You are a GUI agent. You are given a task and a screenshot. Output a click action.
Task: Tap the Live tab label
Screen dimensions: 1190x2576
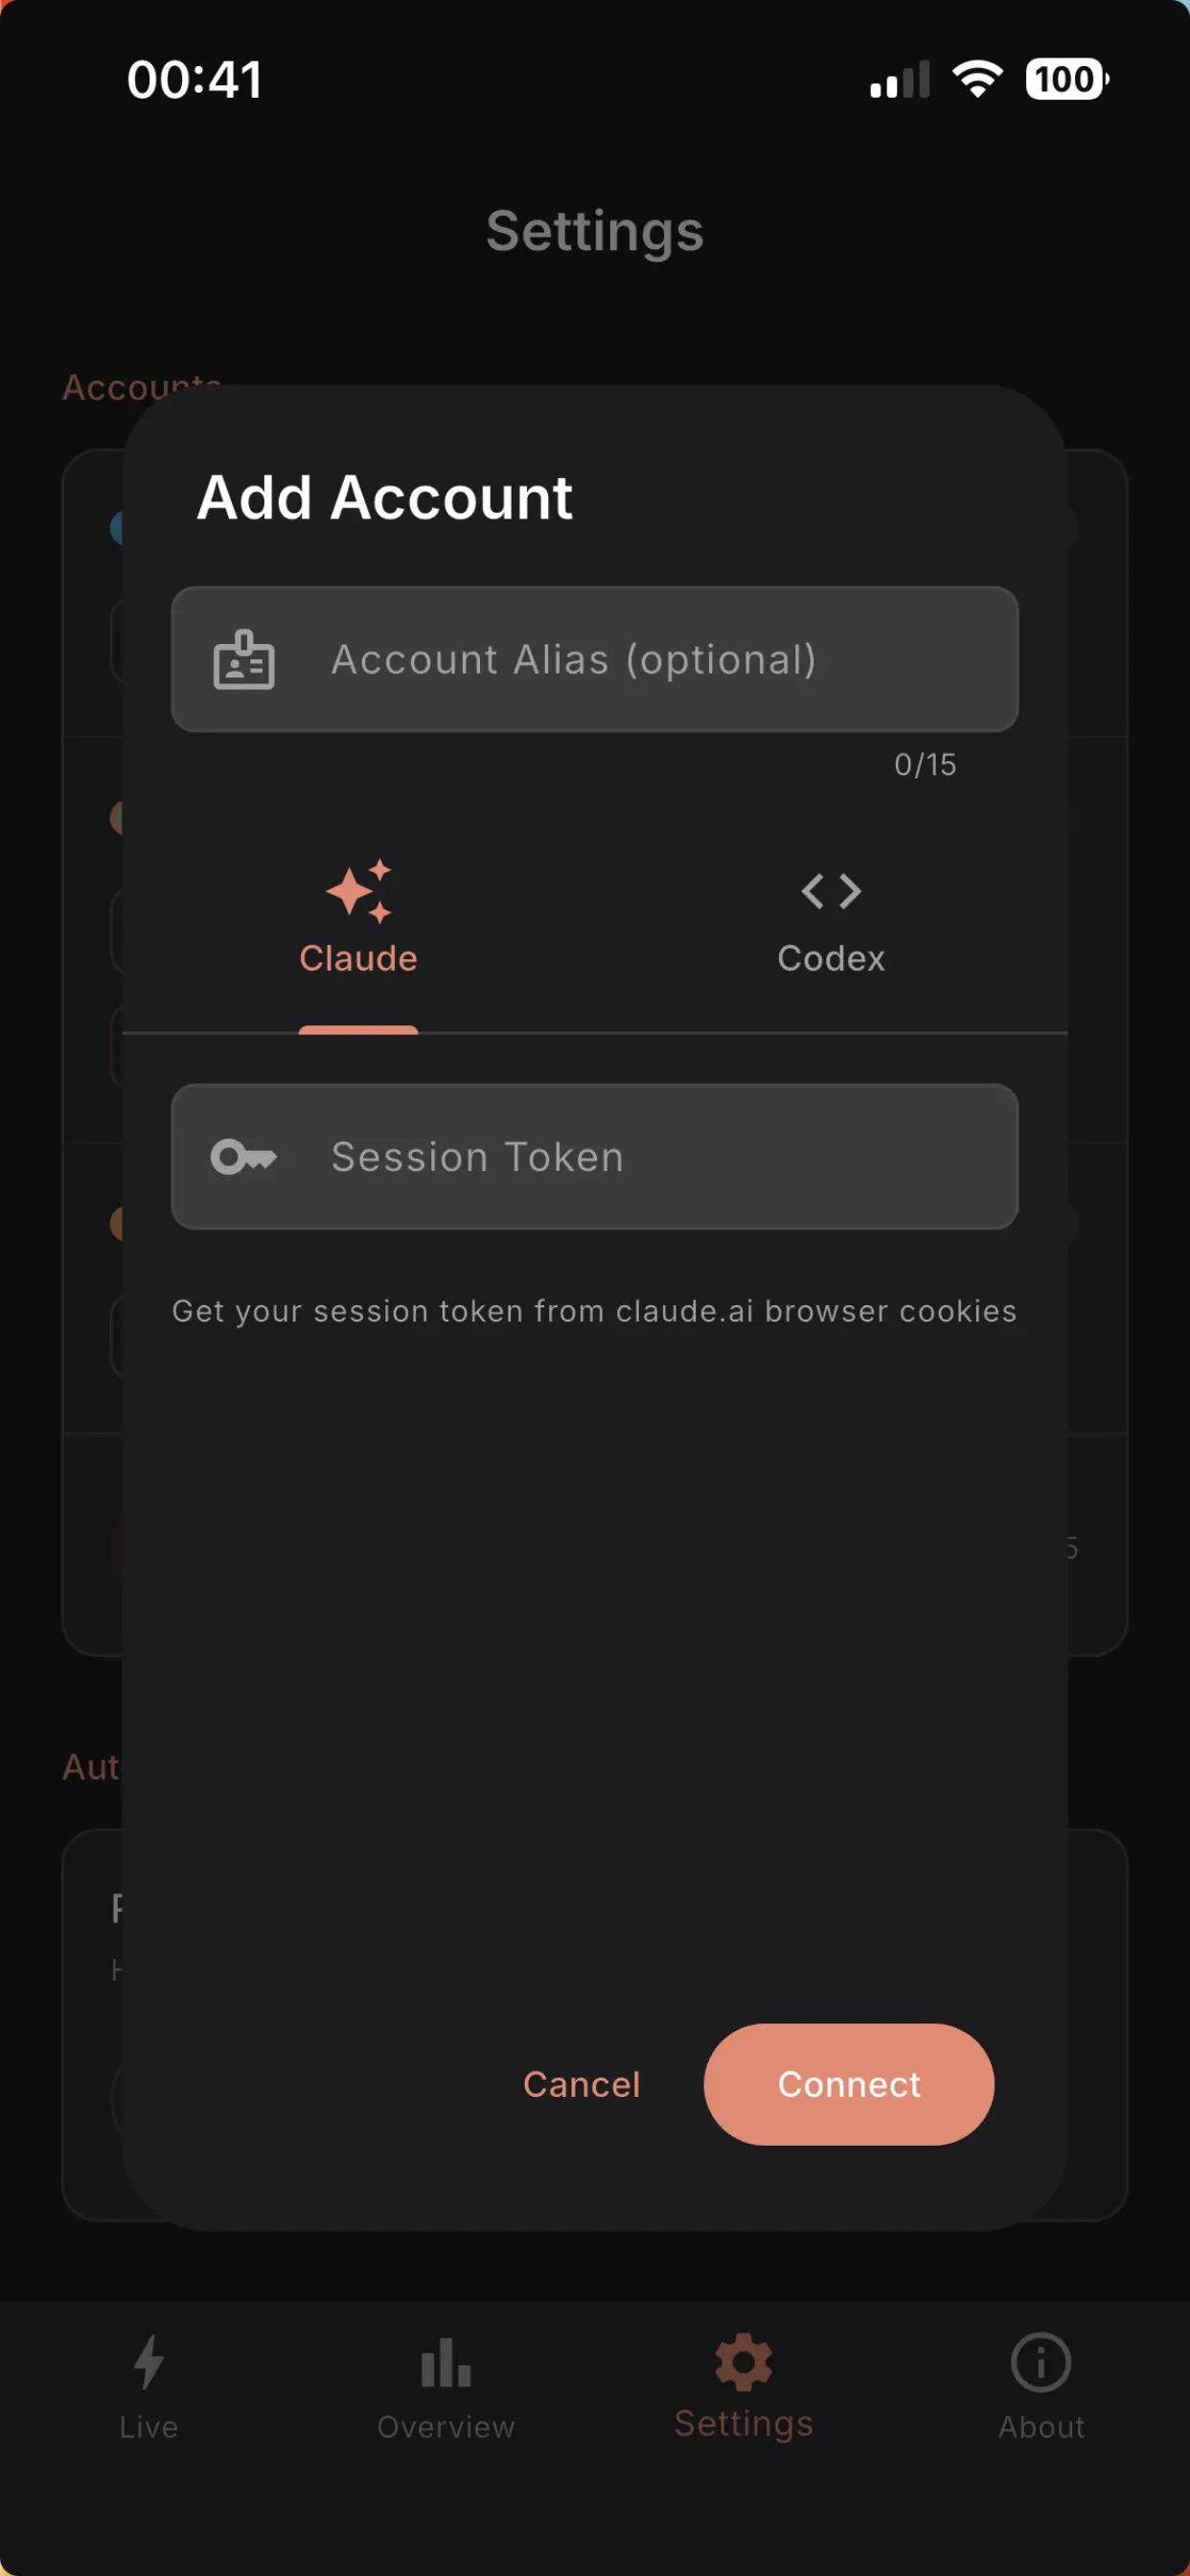pos(149,2427)
